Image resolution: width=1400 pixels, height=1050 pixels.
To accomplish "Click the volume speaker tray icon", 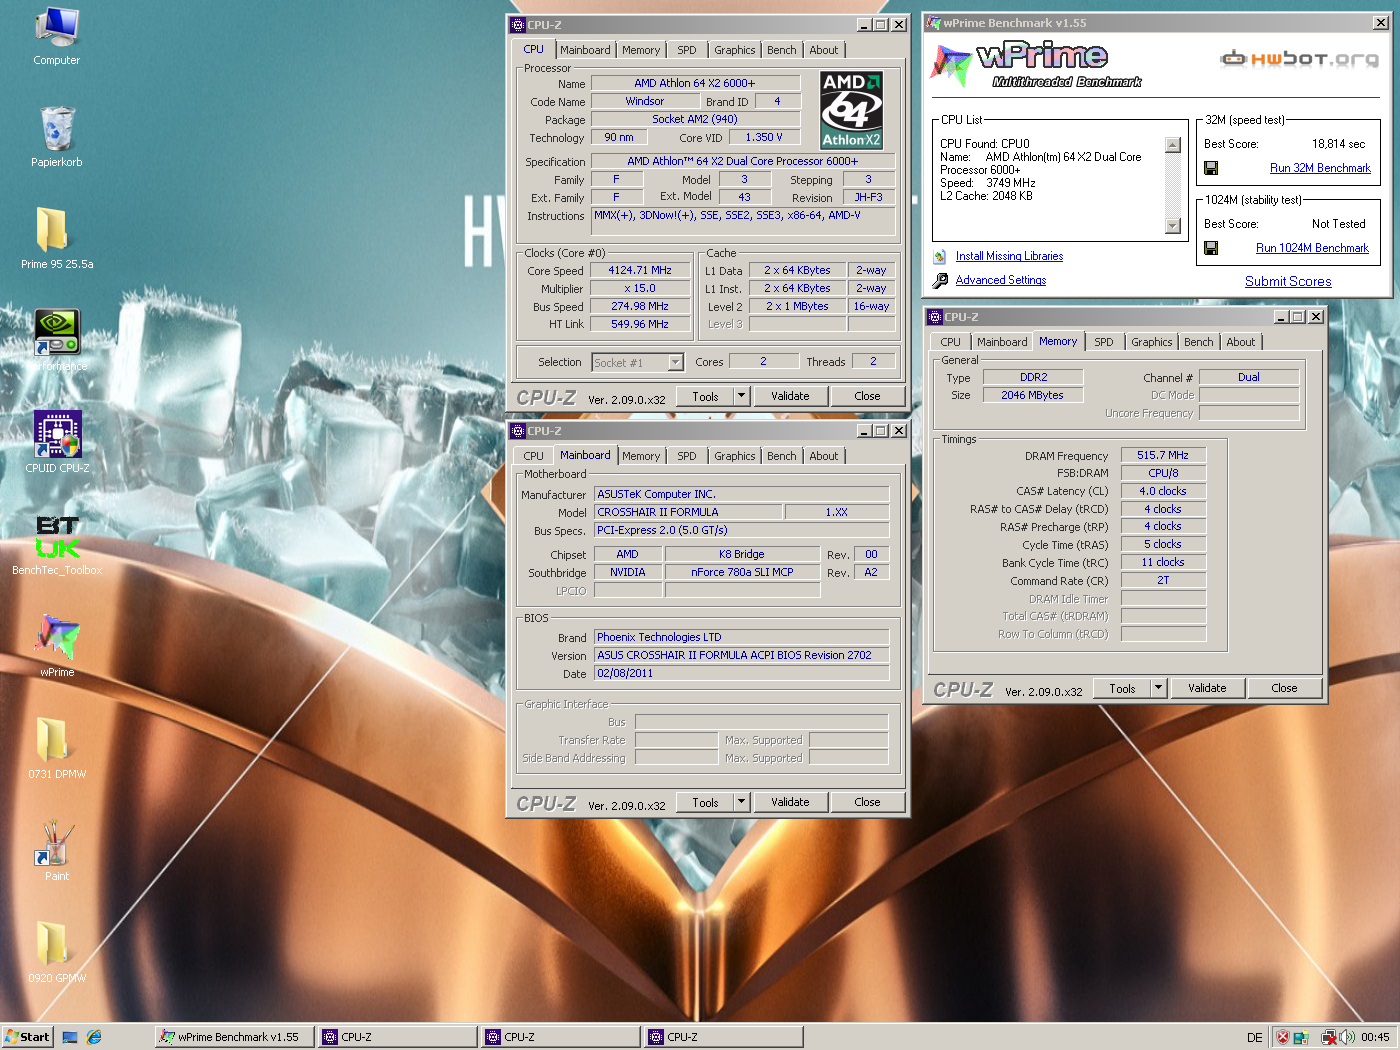I will (x=1347, y=1037).
